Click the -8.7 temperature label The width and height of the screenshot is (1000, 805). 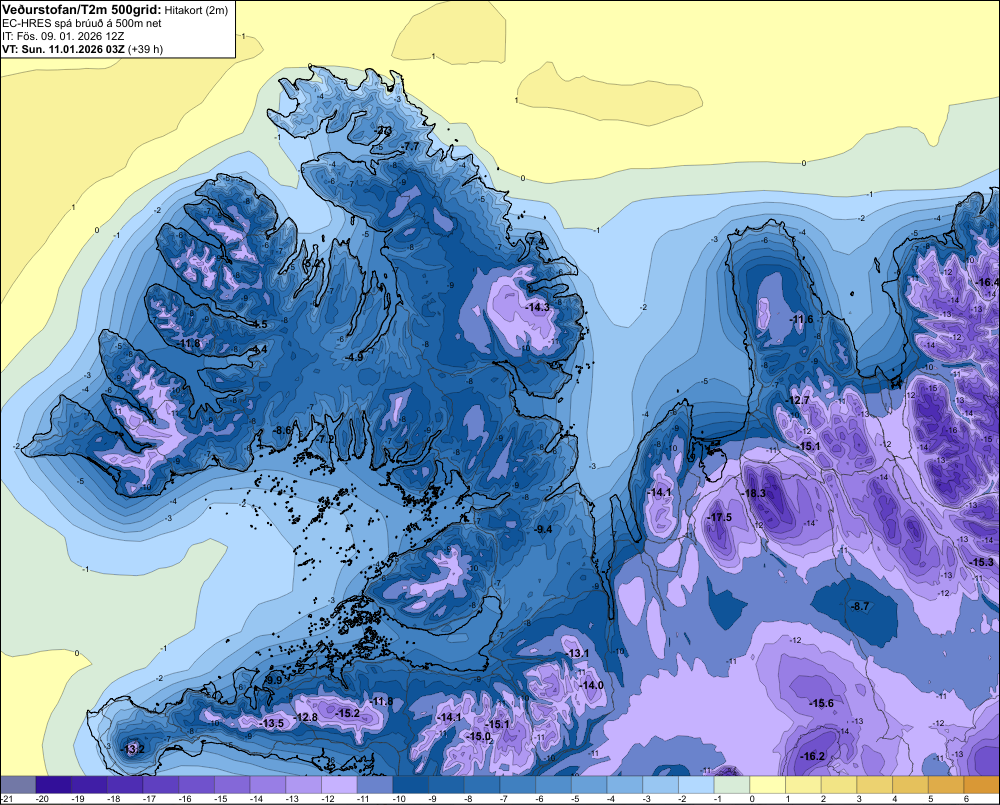(860, 606)
